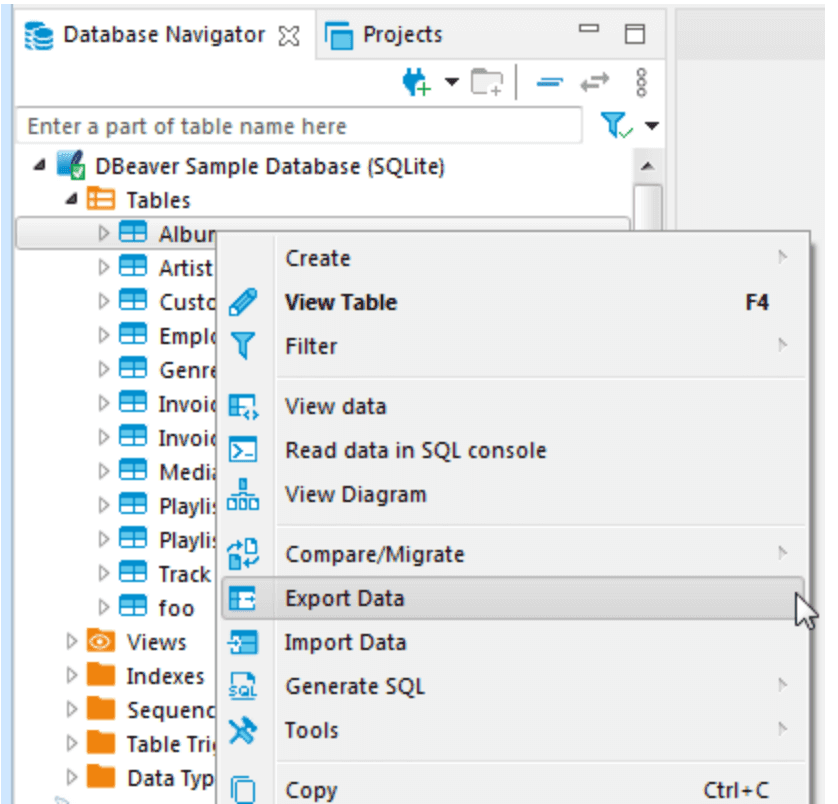
Task: Click the navigator tree scrollbar thumb
Action: (x=648, y=207)
